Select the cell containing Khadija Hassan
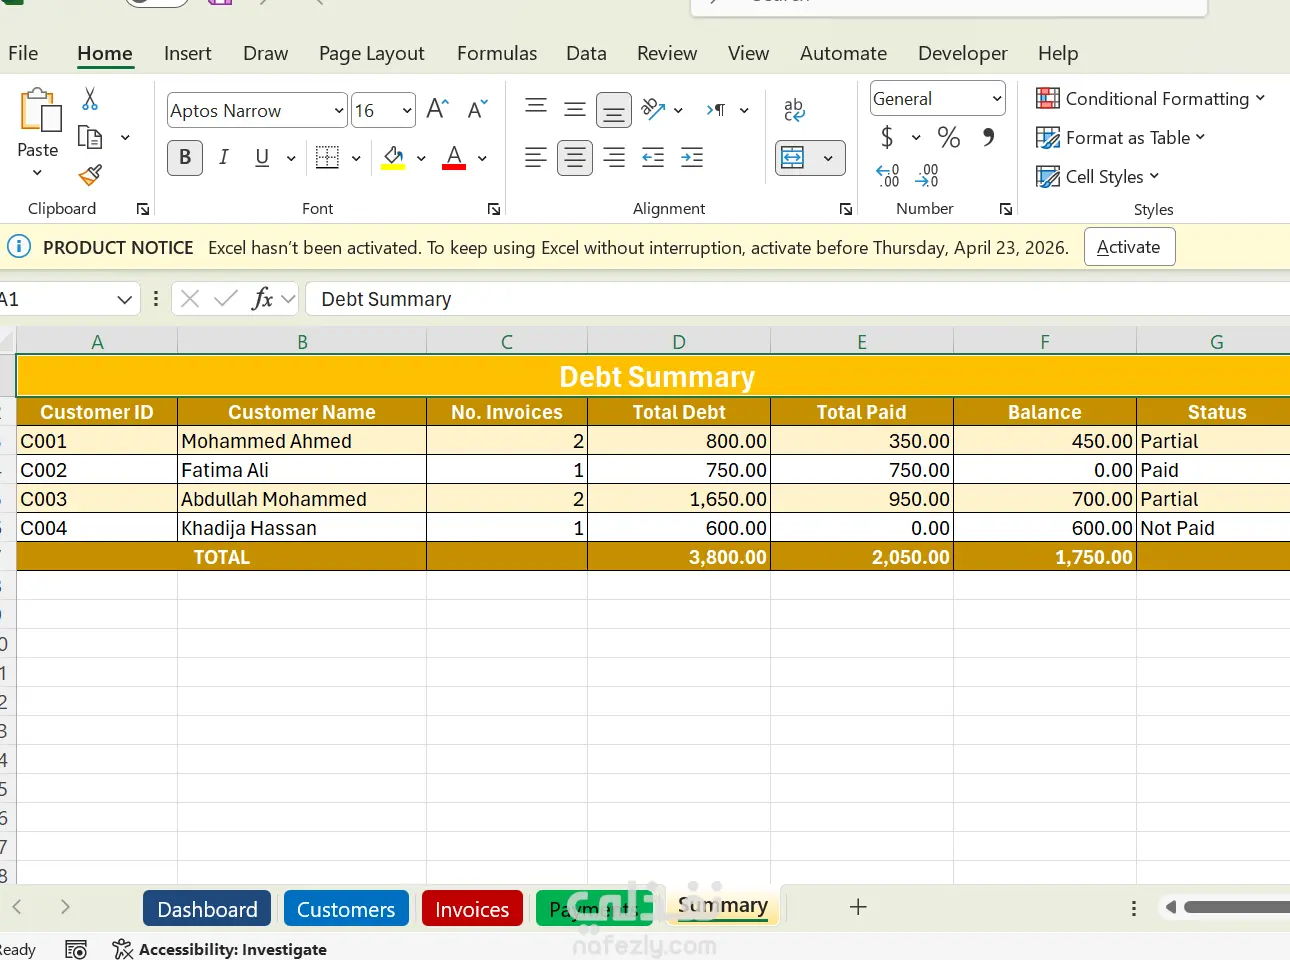 (302, 528)
